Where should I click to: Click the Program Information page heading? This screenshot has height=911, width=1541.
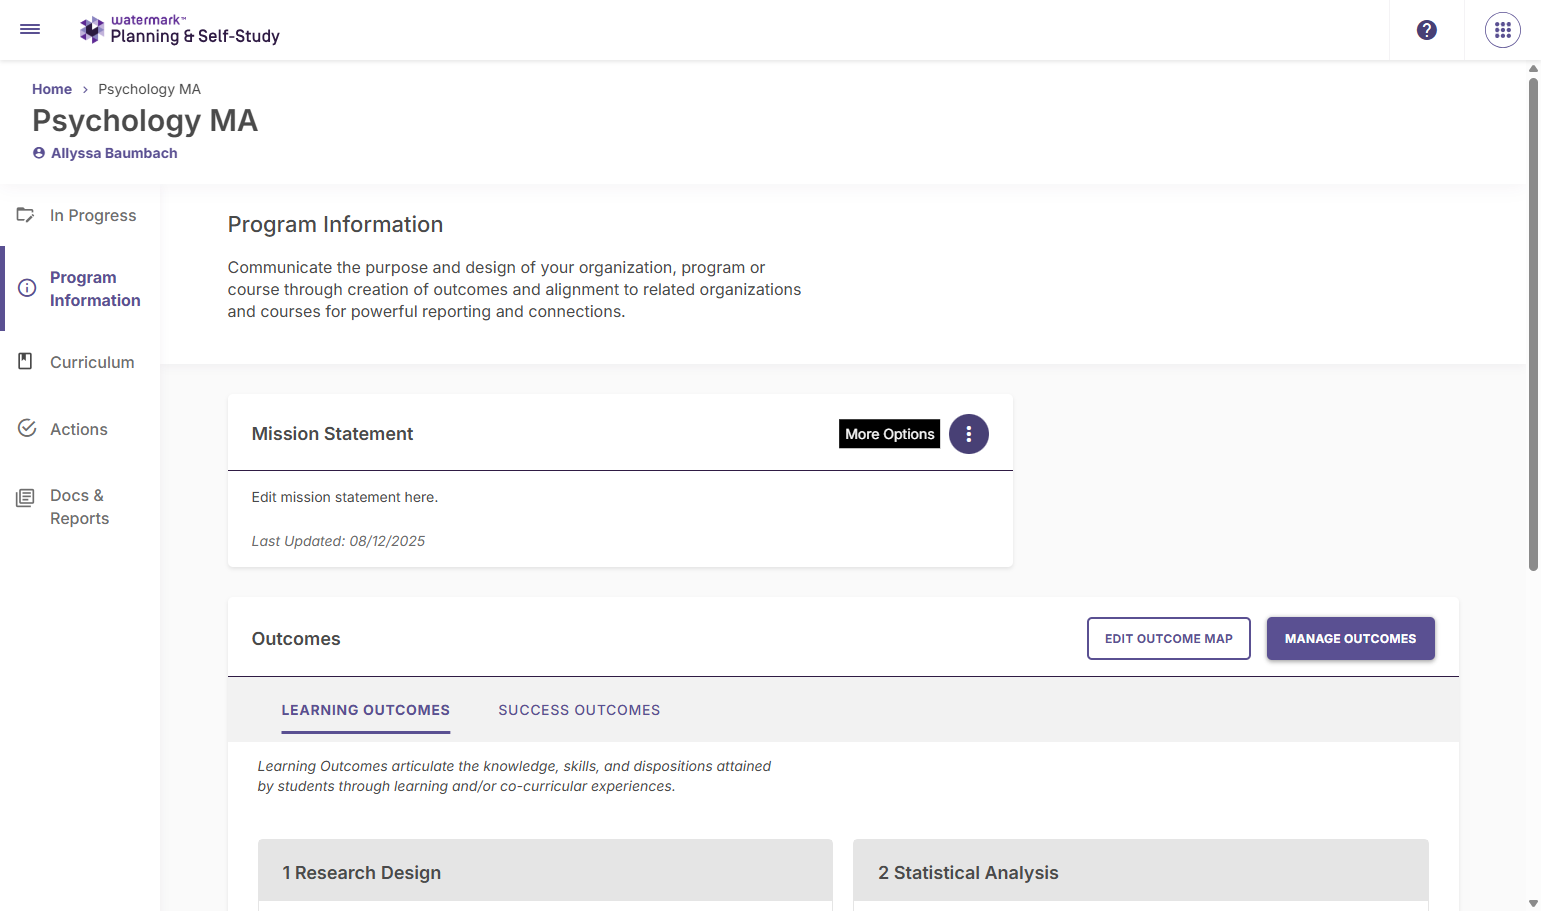[x=335, y=224]
